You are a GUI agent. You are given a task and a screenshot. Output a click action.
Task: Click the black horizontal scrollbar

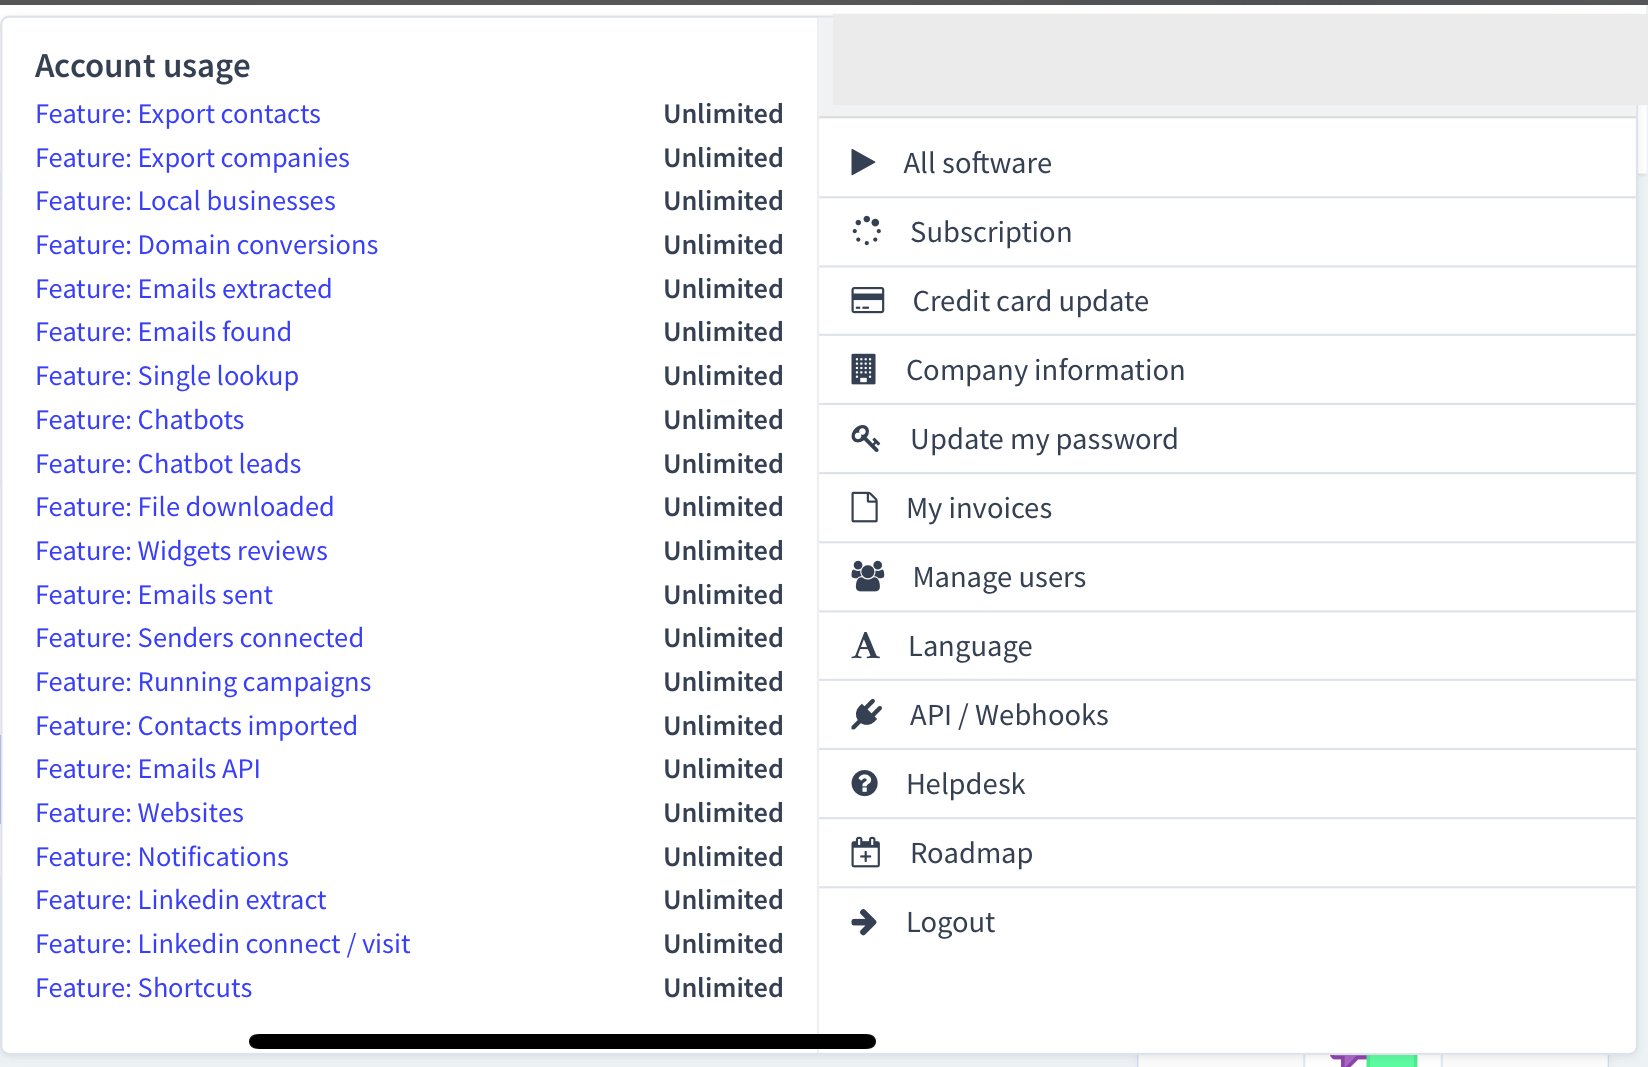click(x=562, y=1041)
